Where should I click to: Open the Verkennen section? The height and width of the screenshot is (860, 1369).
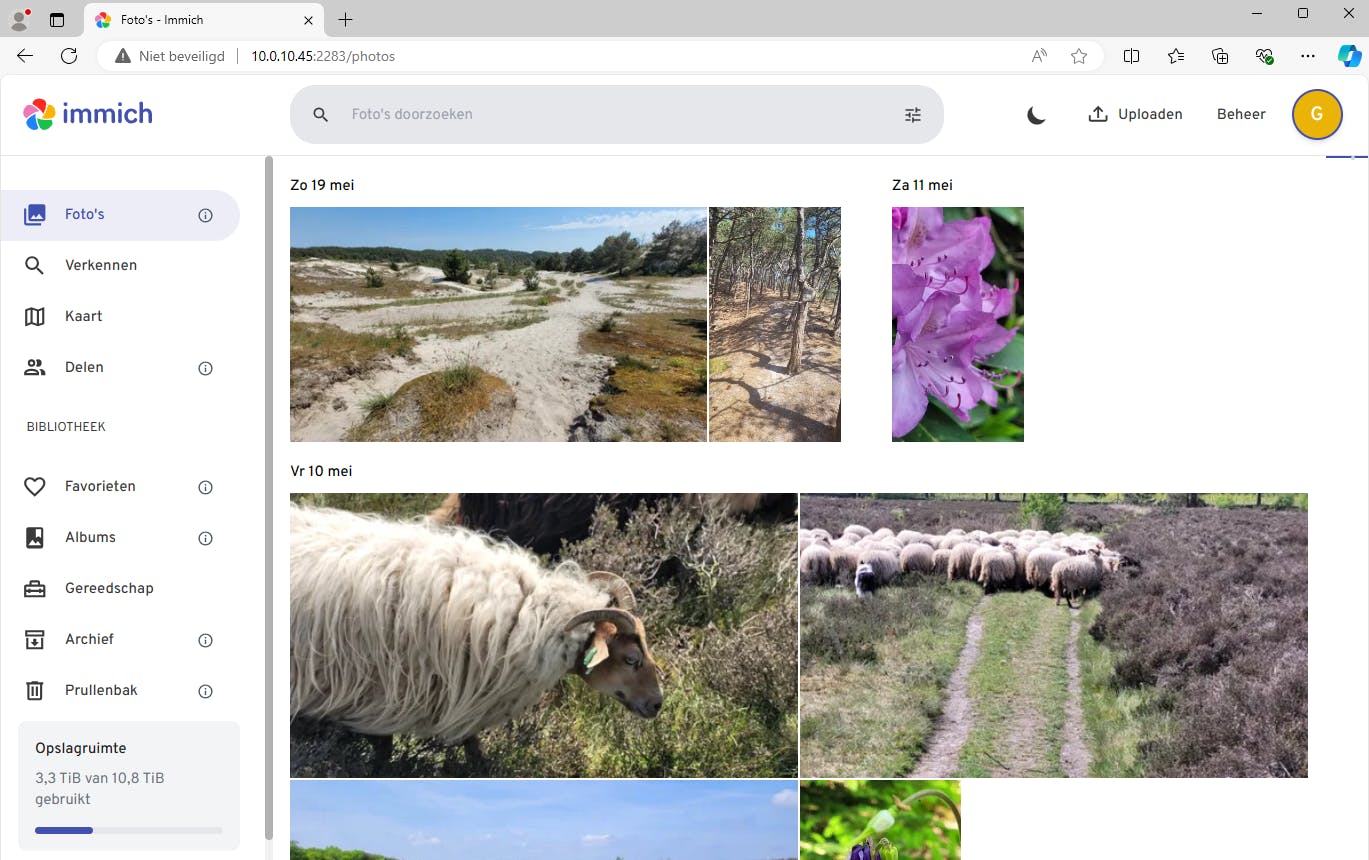coord(100,265)
